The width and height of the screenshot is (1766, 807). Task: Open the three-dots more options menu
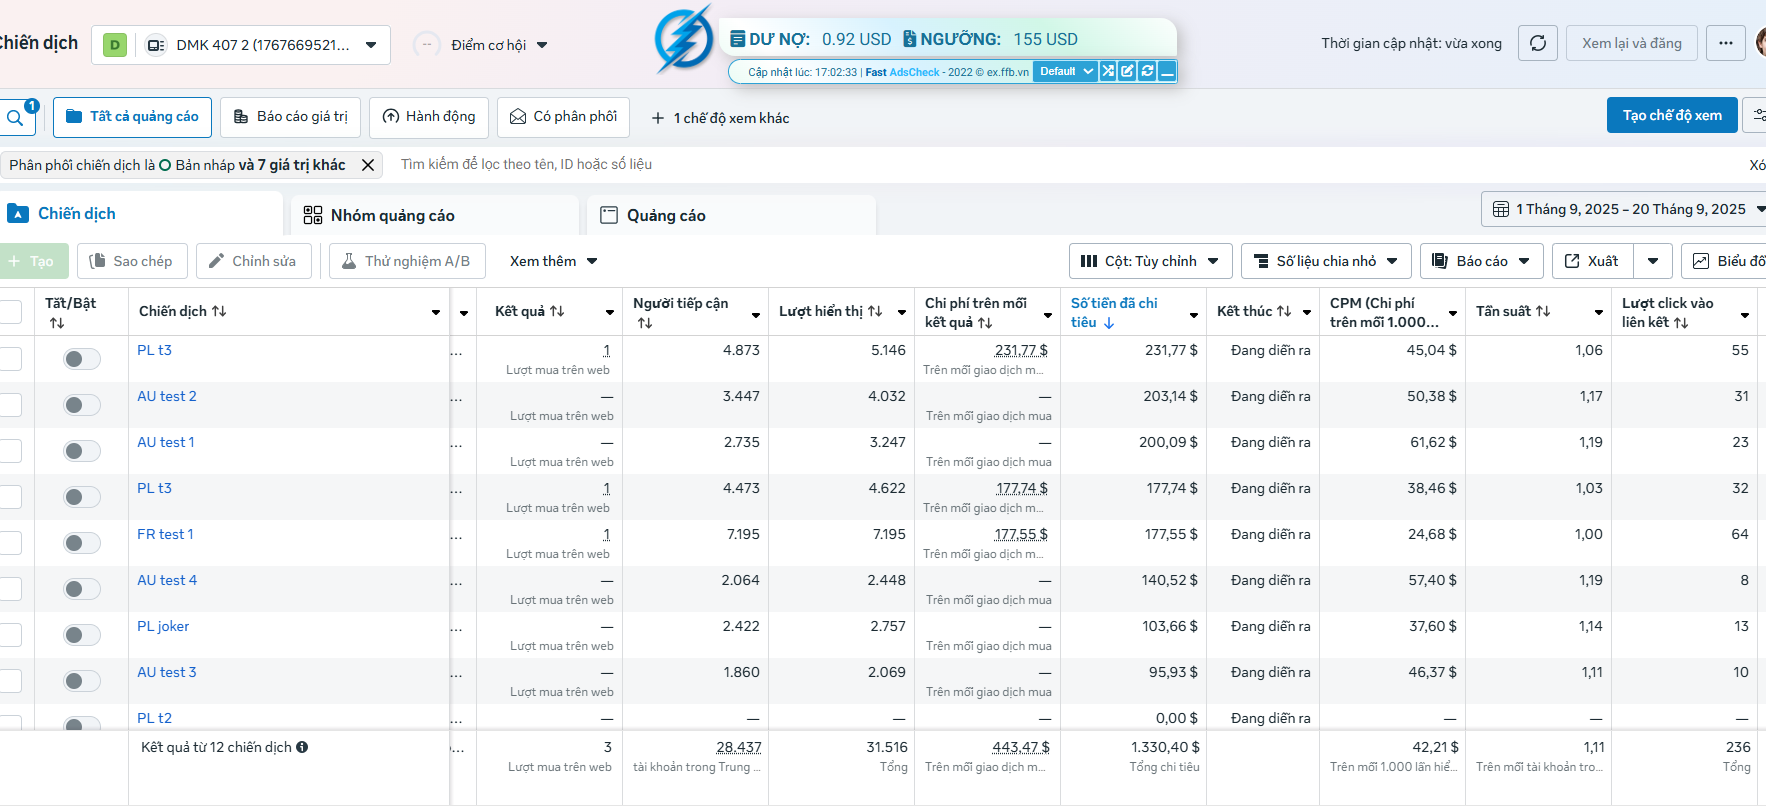(1725, 43)
